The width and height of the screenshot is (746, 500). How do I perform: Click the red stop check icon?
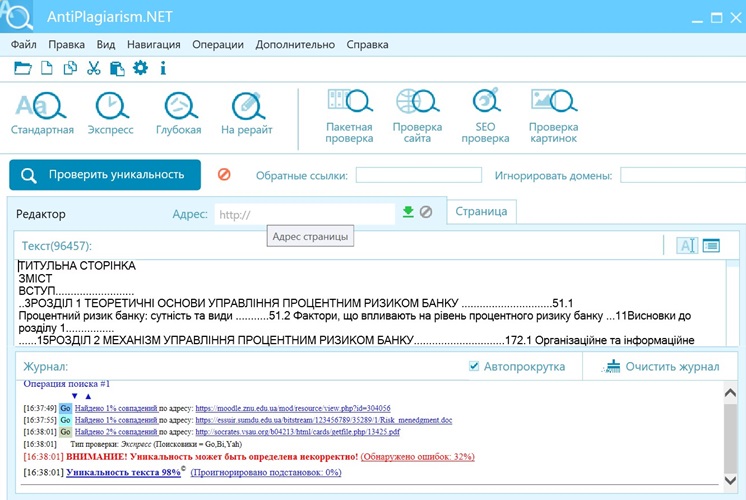224,175
